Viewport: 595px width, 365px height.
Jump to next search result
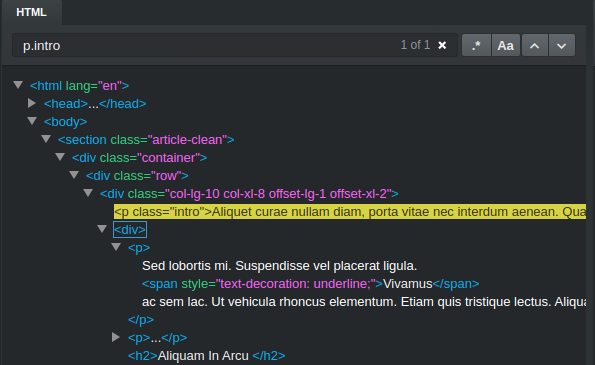[562, 46]
